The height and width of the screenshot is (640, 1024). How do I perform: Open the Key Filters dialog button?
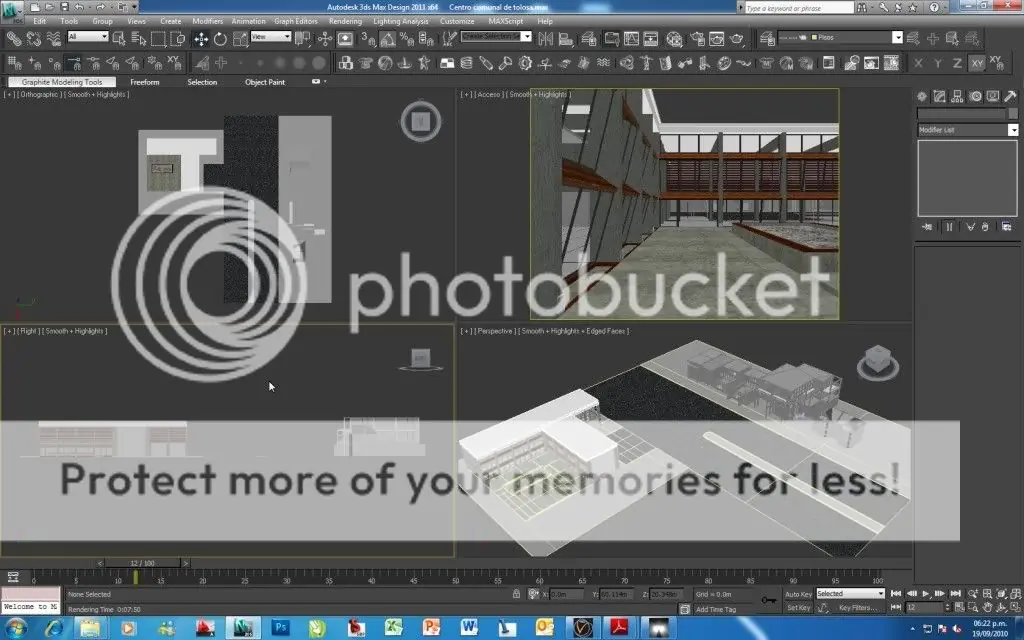pyautogui.click(x=857, y=608)
